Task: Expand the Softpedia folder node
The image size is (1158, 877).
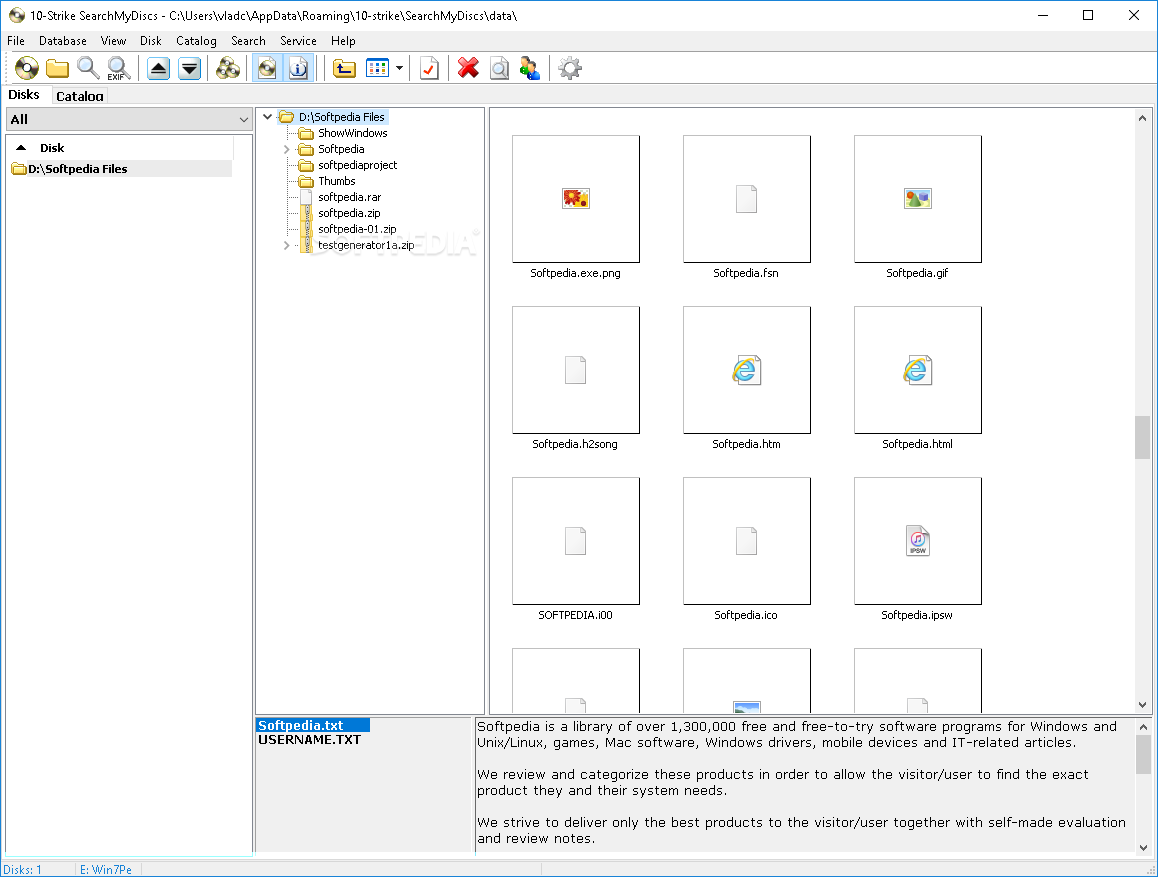Action: (287, 149)
